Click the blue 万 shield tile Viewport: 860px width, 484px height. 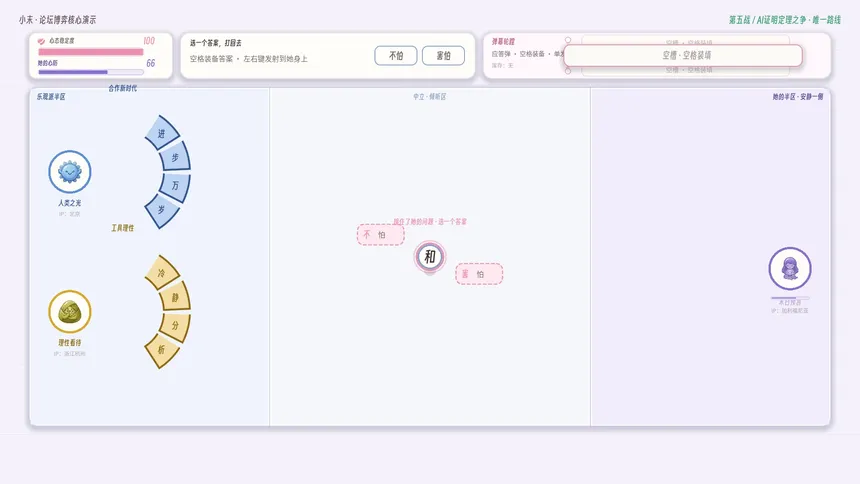175,186
